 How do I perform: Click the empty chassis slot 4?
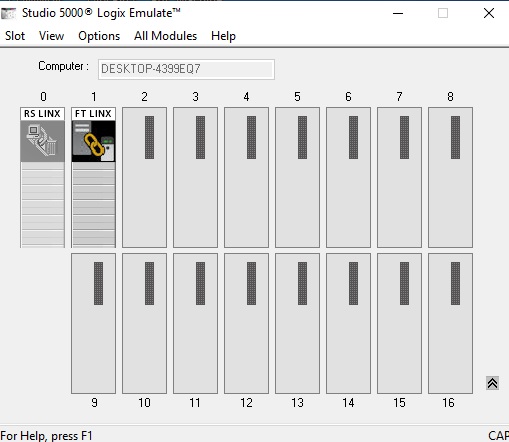pyautogui.click(x=246, y=177)
